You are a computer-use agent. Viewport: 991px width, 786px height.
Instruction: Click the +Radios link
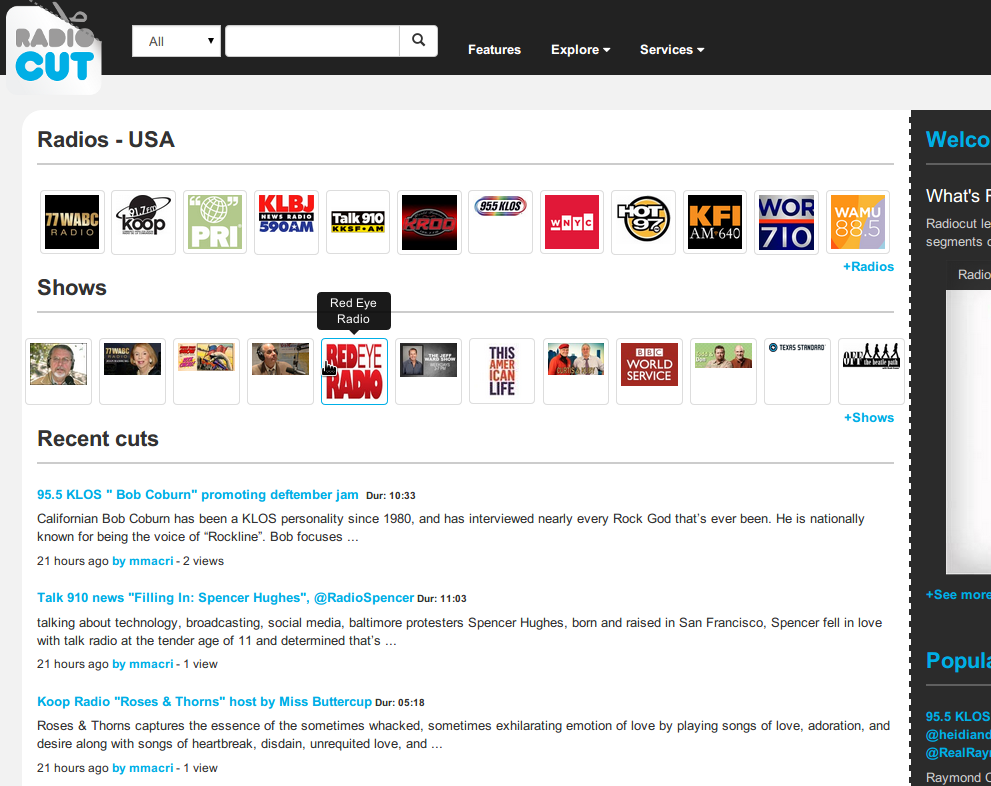point(868,267)
